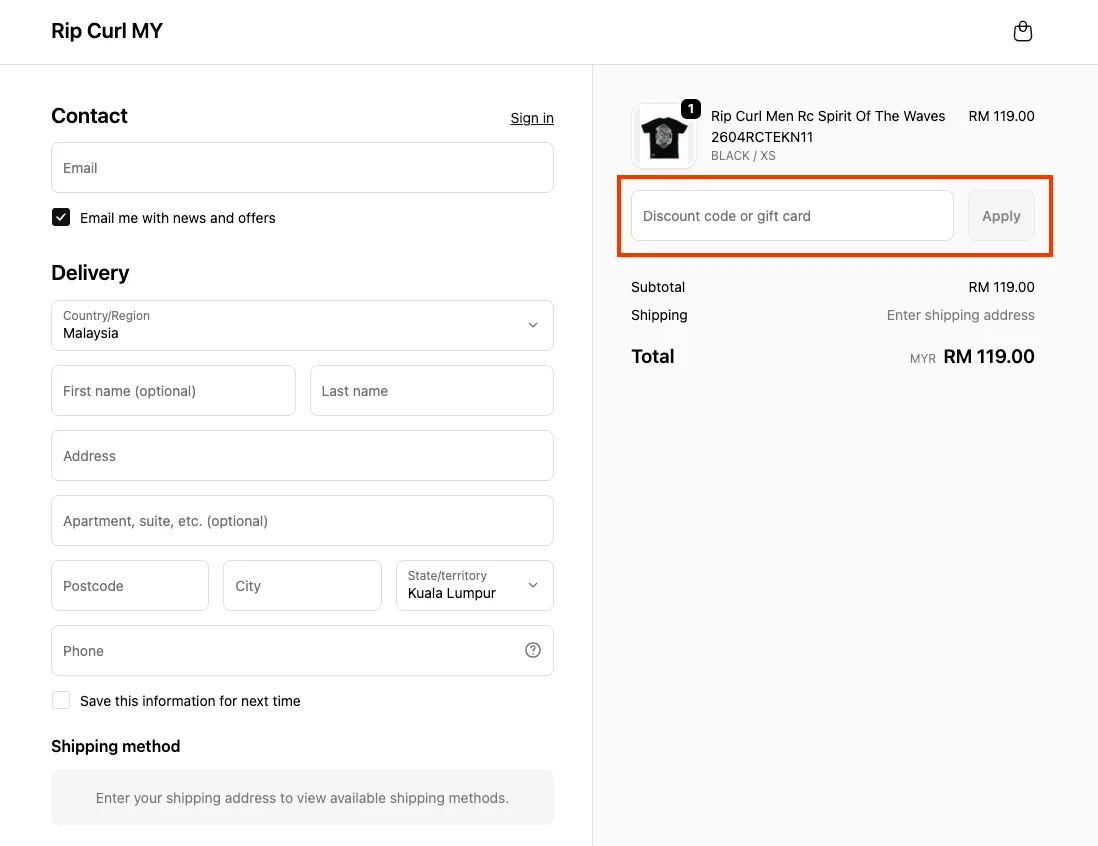The image size is (1098, 846).
Task: Click the Delivery heading
Action: 90,272
